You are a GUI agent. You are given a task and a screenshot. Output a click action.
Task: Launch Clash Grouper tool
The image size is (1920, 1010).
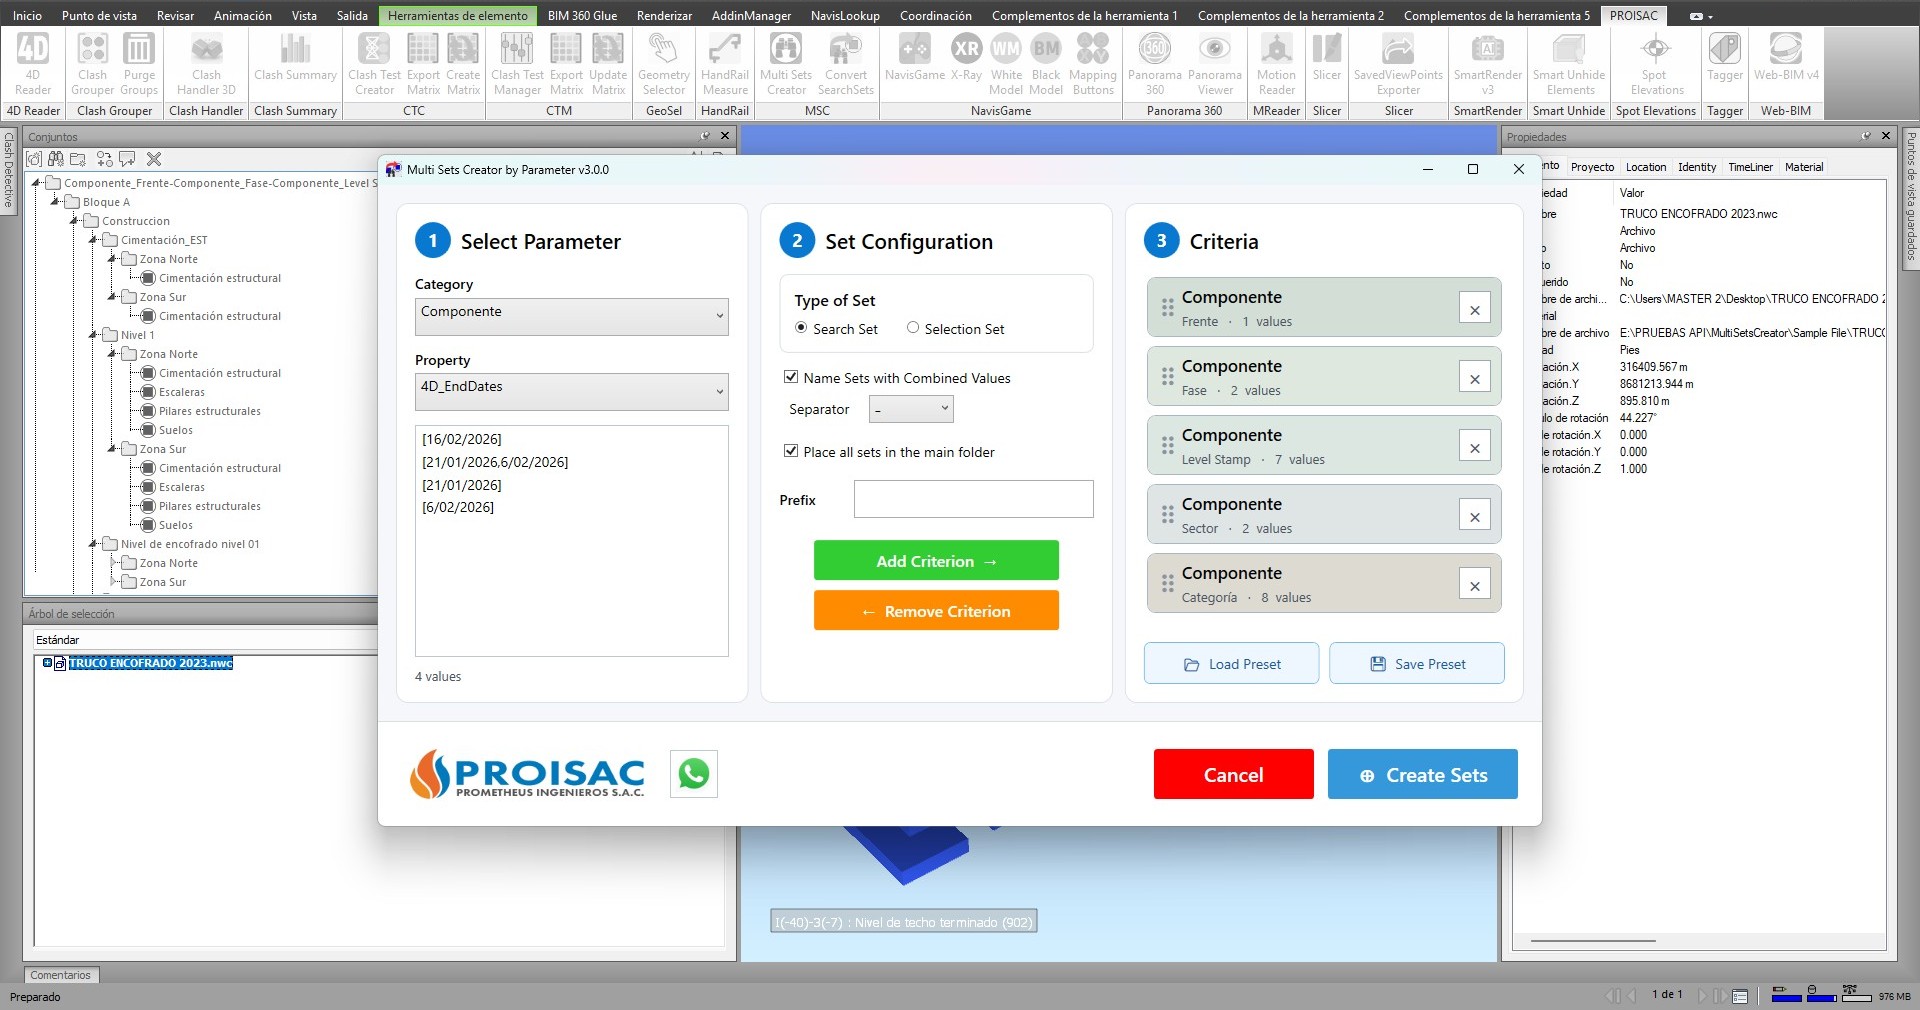pyautogui.click(x=92, y=64)
